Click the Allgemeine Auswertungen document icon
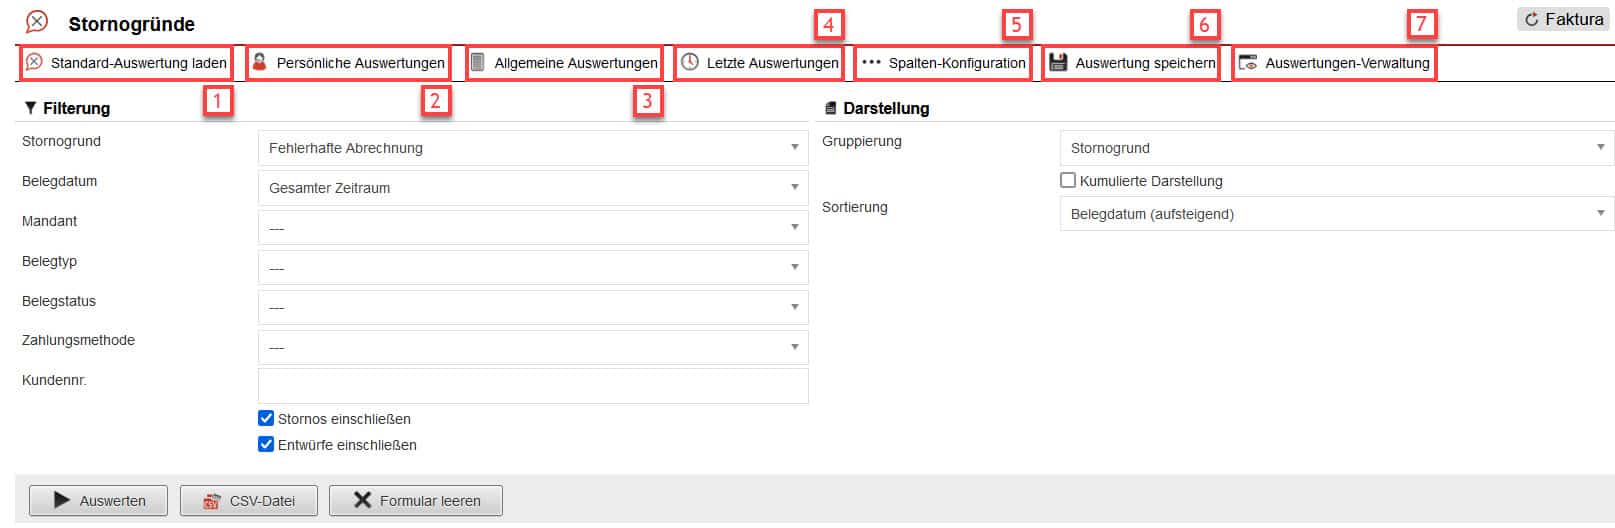The image size is (1615, 528). point(478,62)
